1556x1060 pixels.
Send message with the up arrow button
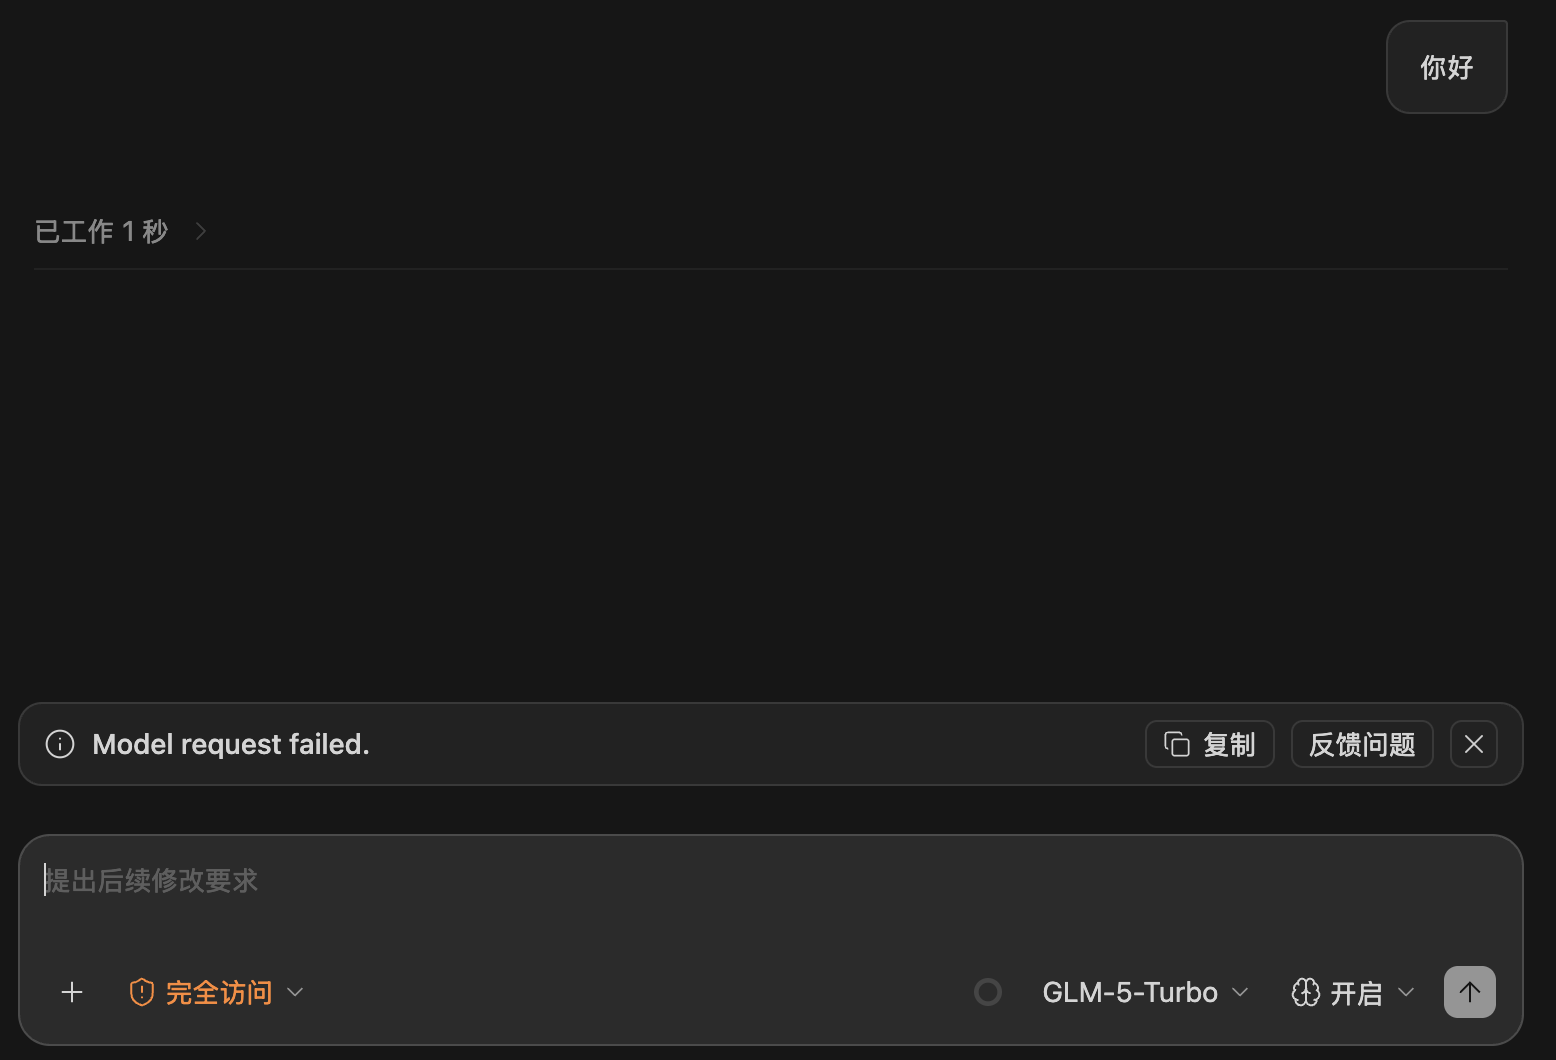1470,992
